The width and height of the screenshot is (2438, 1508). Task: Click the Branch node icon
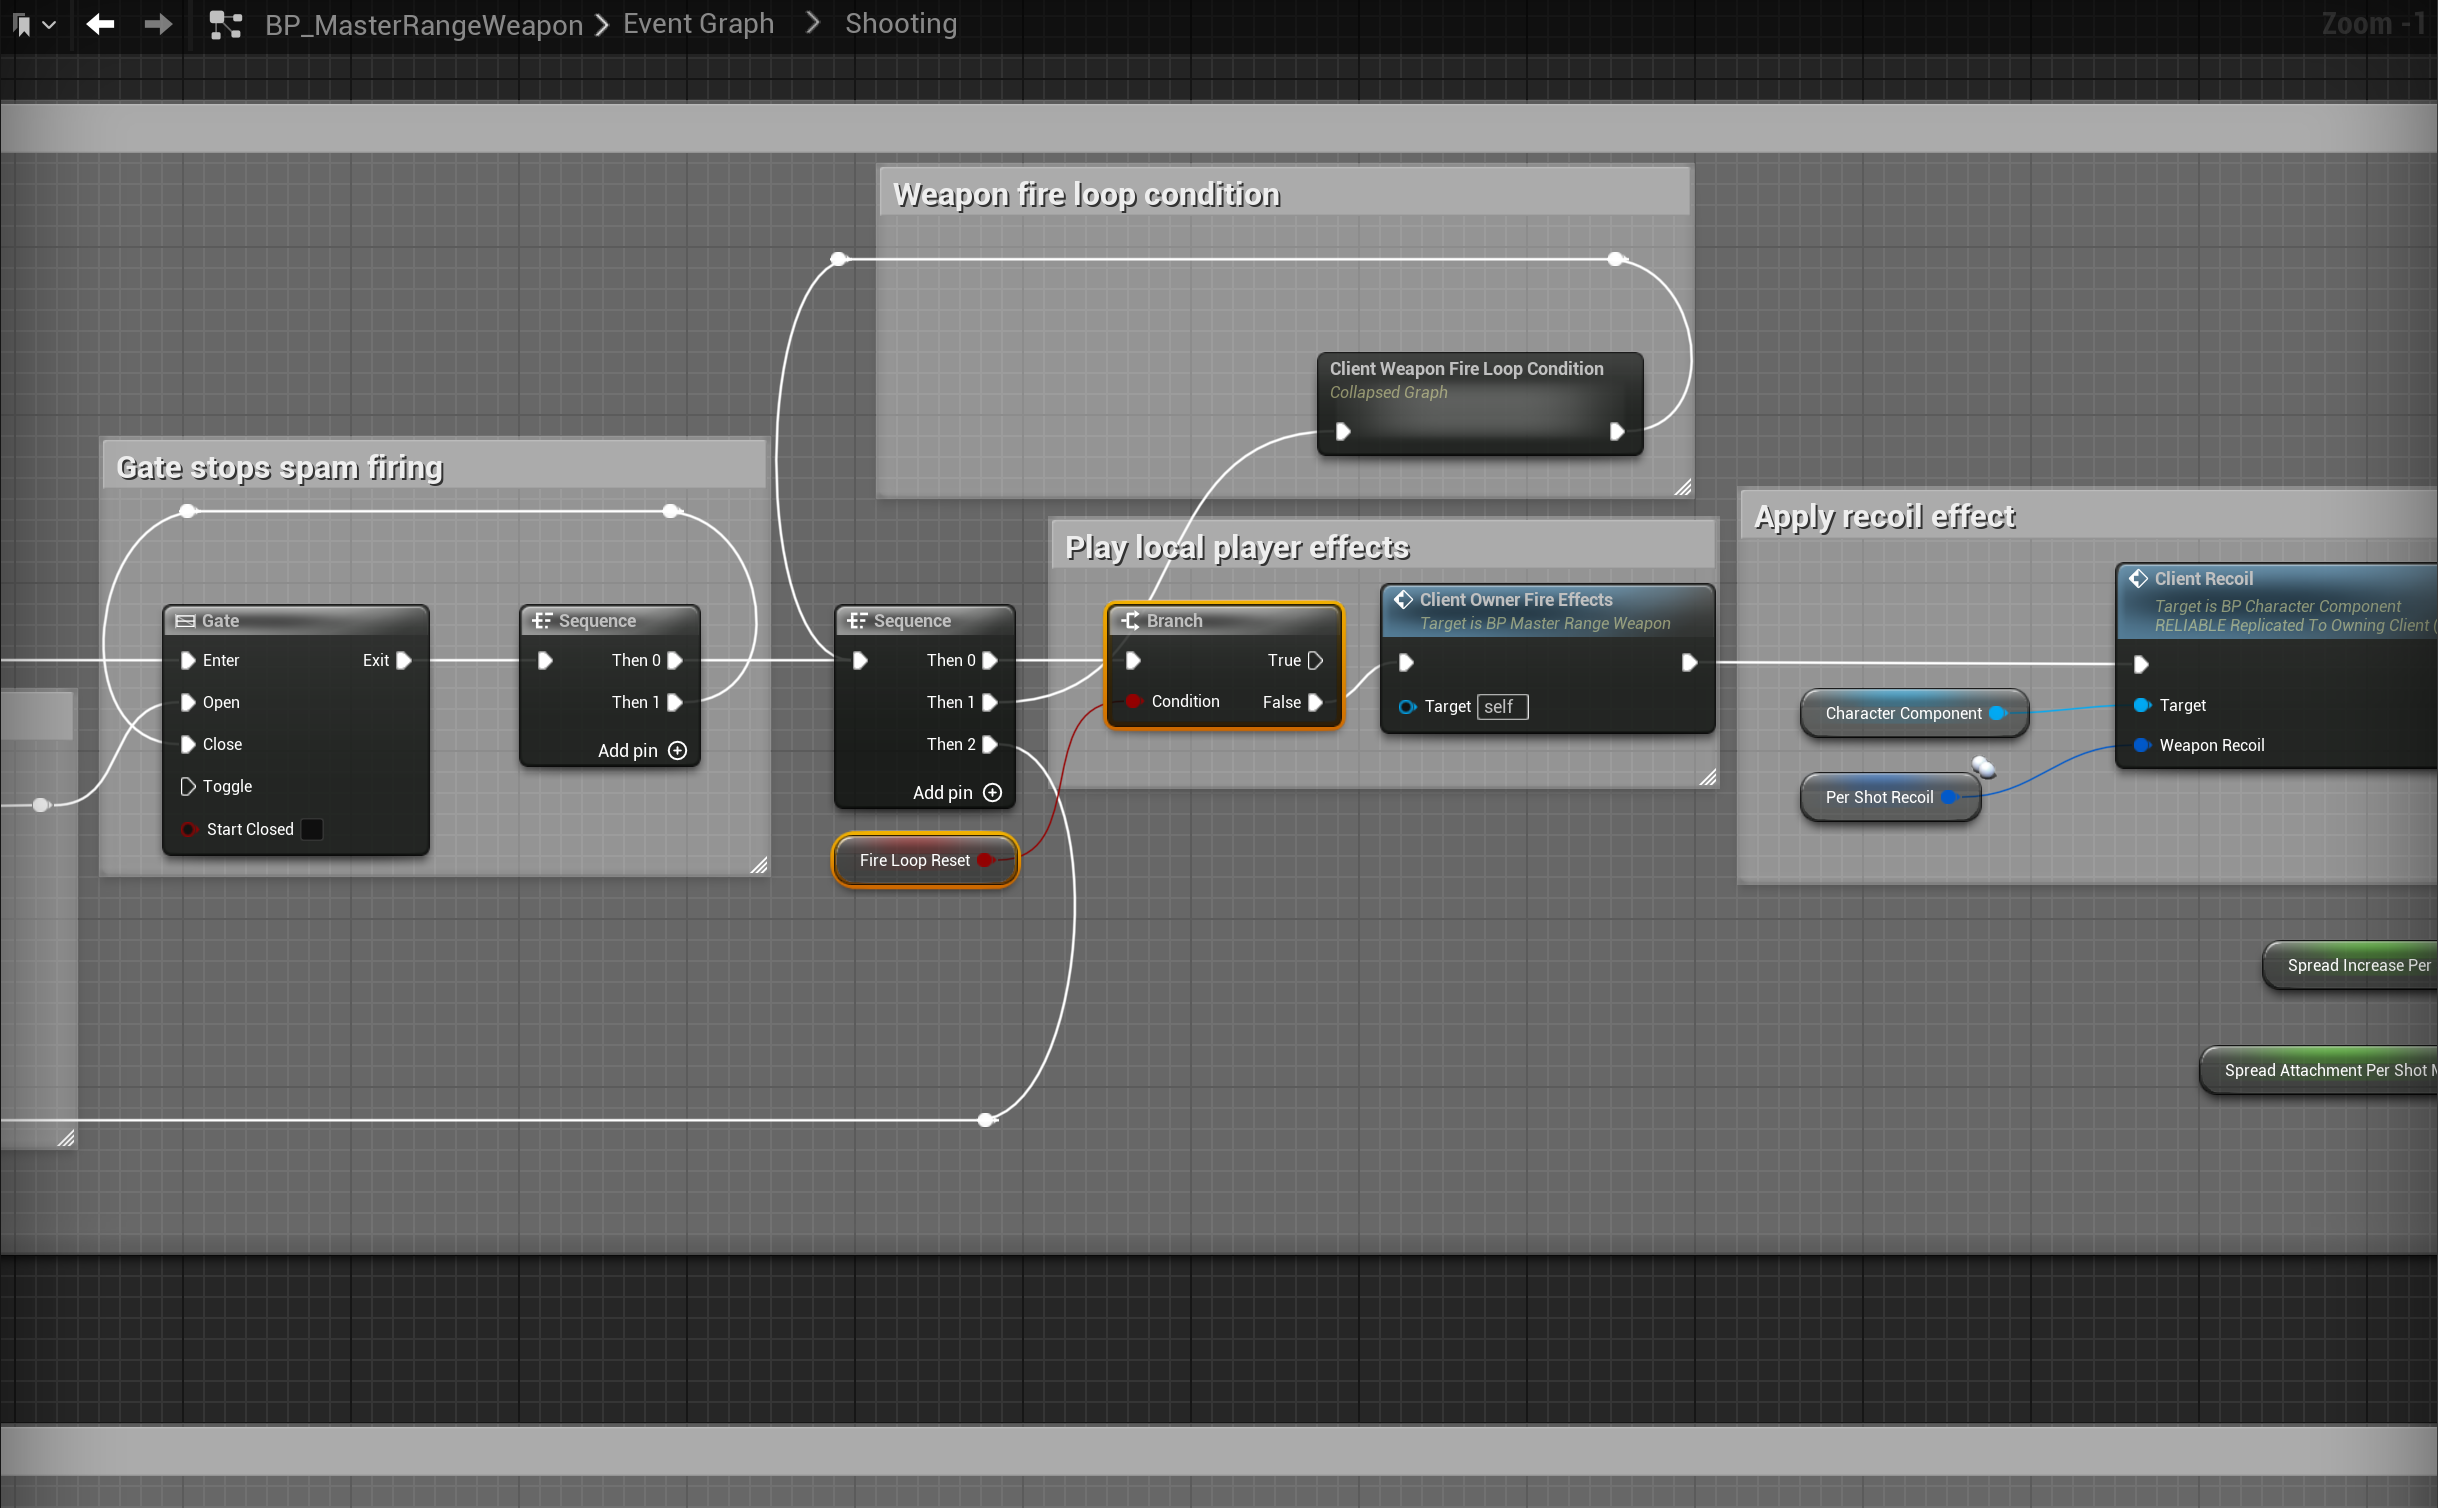coord(1130,621)
